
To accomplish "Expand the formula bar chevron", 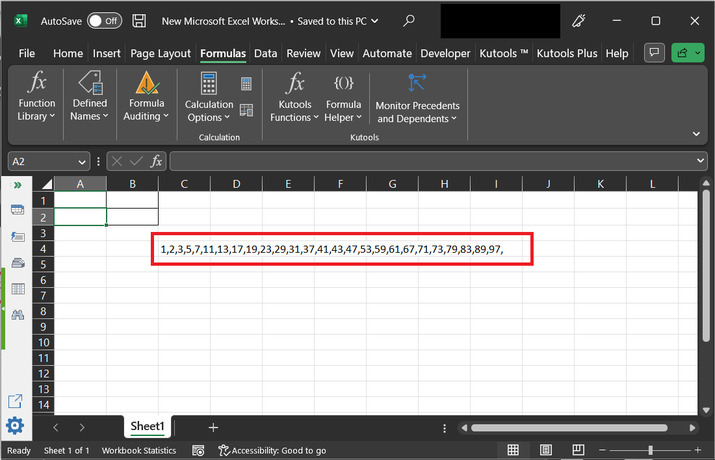I will point(700,161).
